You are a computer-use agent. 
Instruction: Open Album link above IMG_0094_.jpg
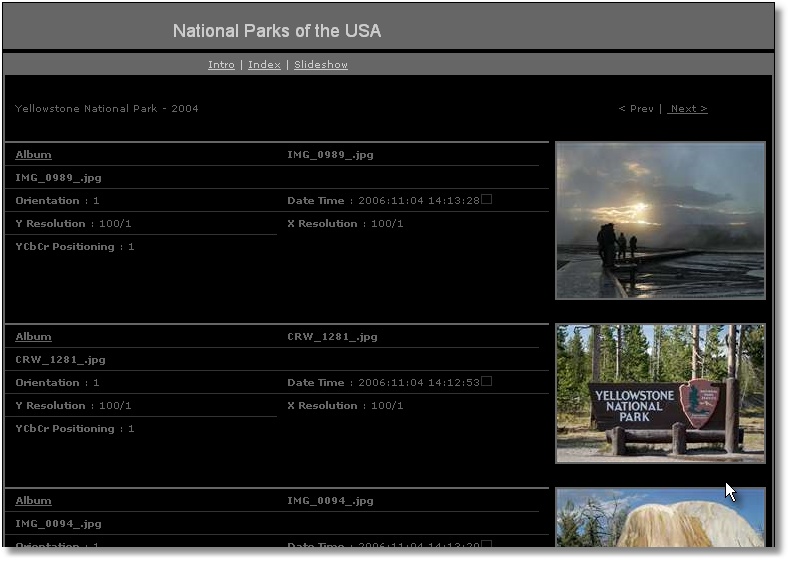pyautogui.click(x=33, y=501)
